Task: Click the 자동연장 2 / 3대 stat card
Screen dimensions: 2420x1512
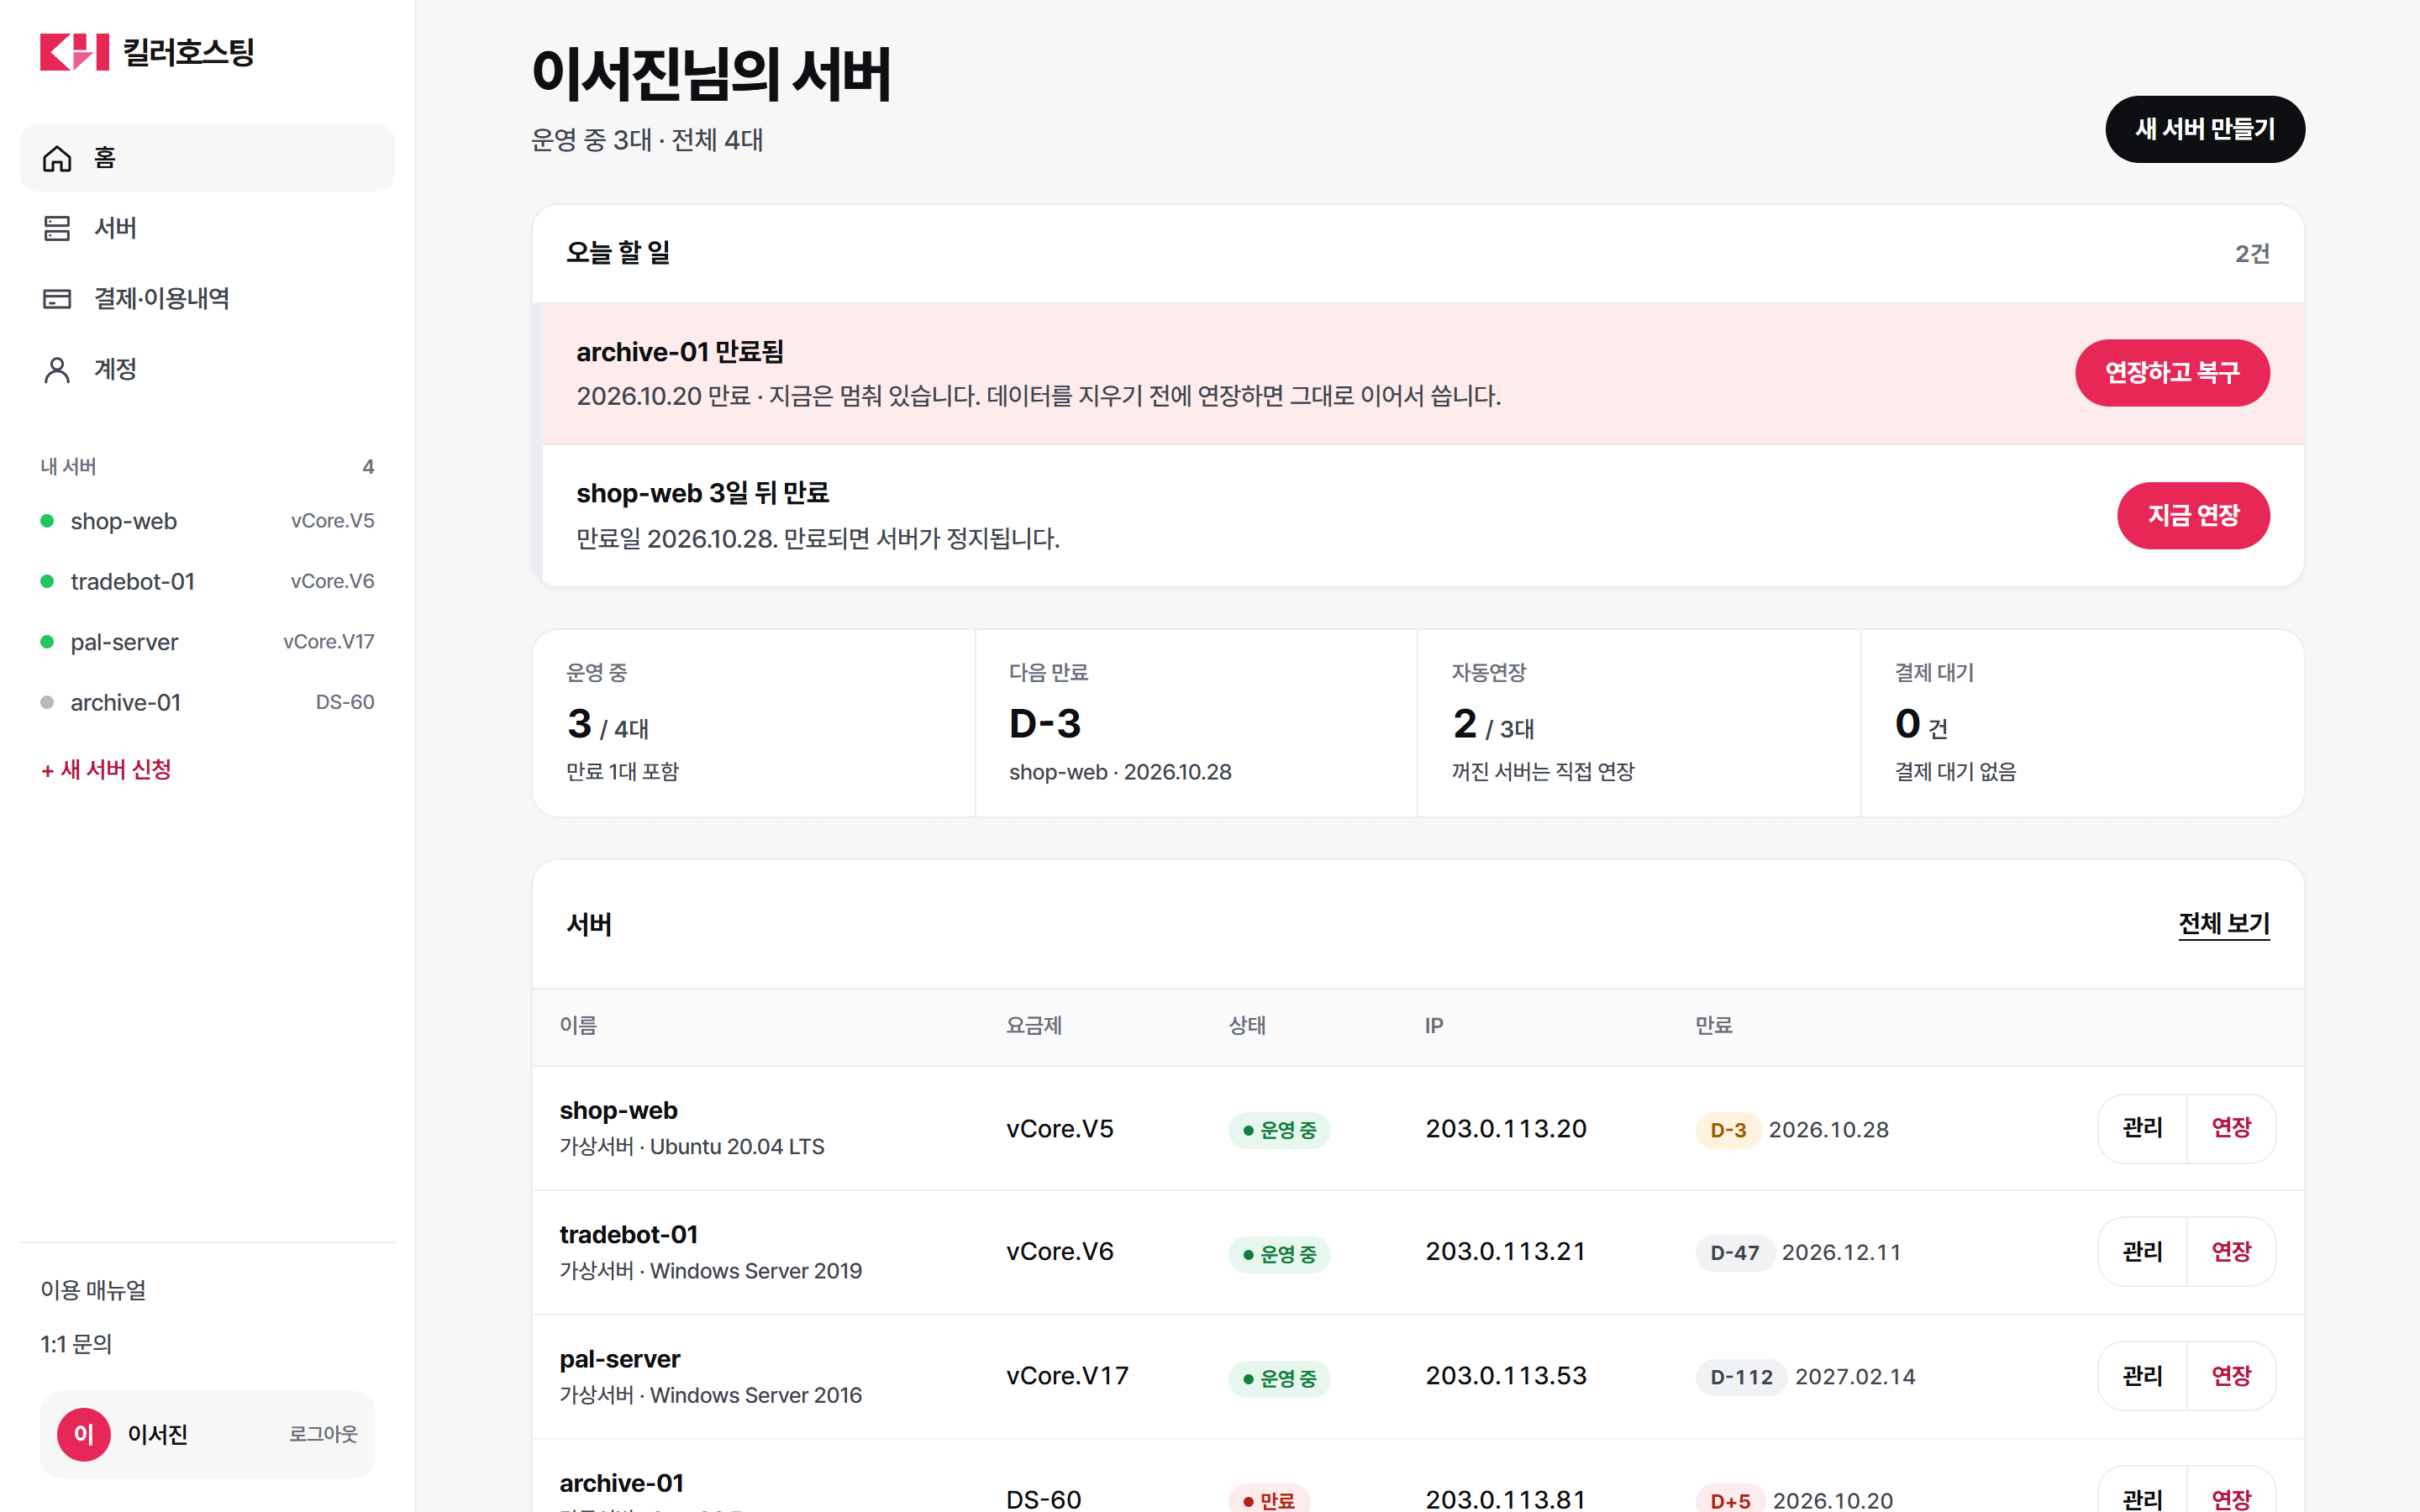Action: (1639, 723)
